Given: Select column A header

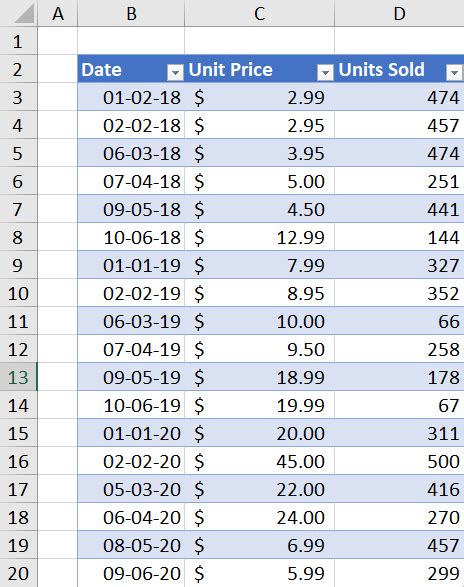Looking at the screenshot, I should tap(58, 13).
